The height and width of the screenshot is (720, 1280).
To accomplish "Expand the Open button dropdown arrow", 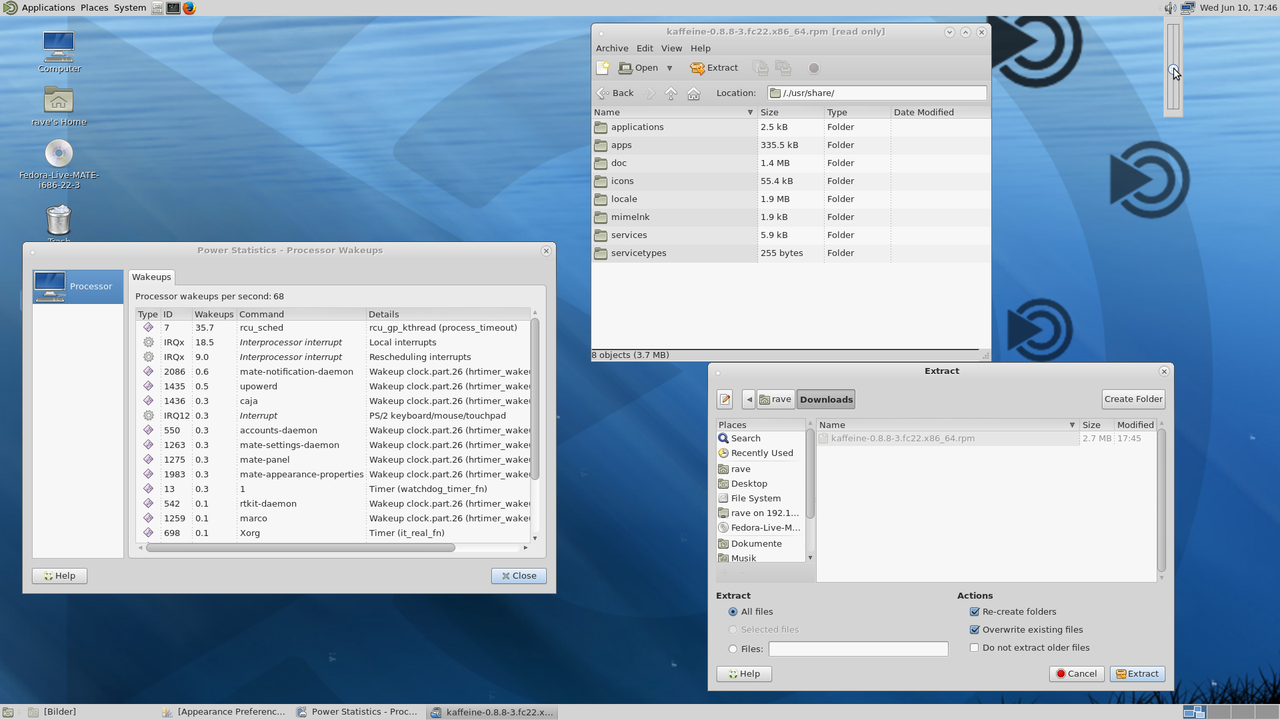I will click(x=669, y=68).
